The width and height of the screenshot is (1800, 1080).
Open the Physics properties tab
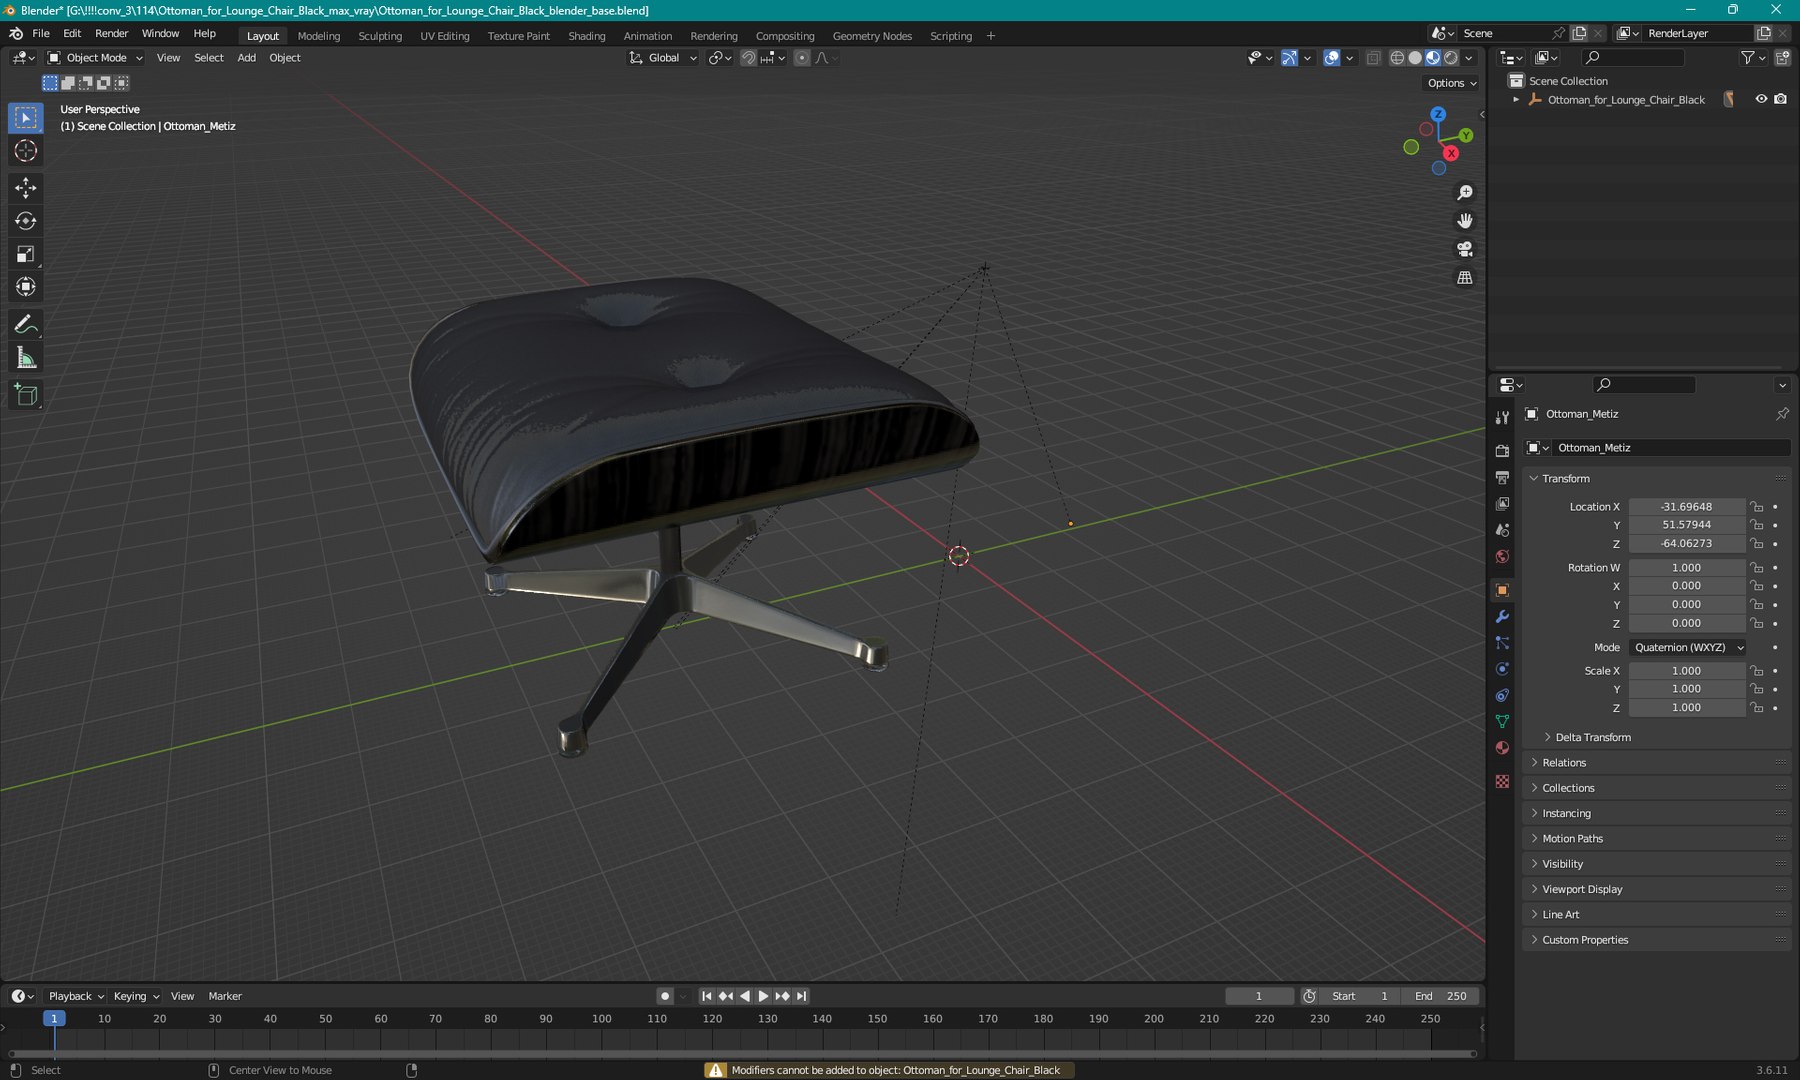click(x=1502, y=669)
